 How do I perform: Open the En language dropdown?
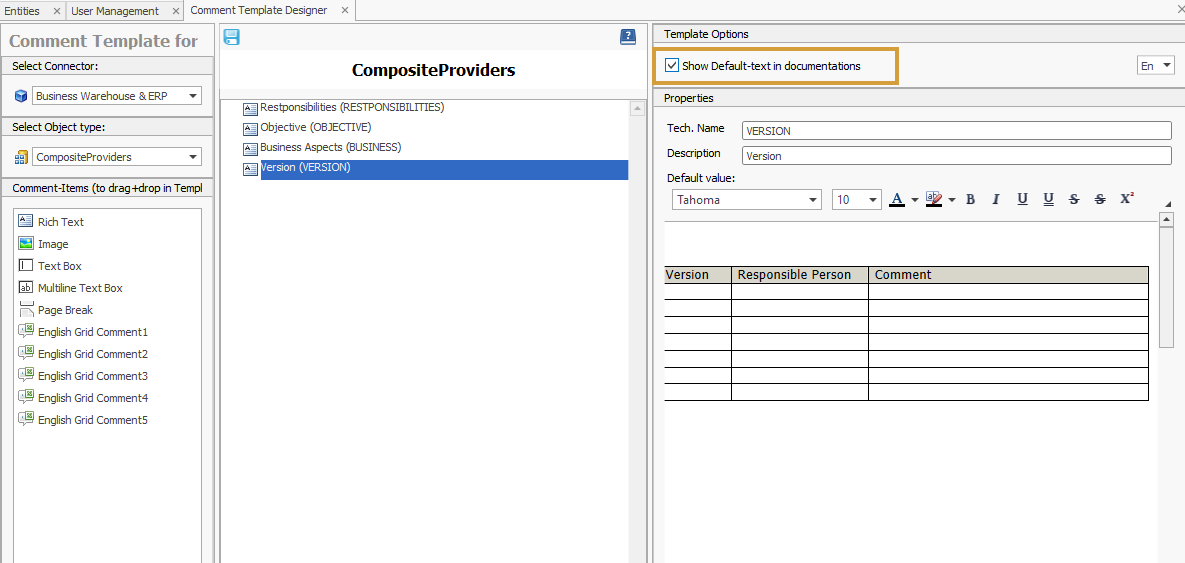(x=1167, y=66)
